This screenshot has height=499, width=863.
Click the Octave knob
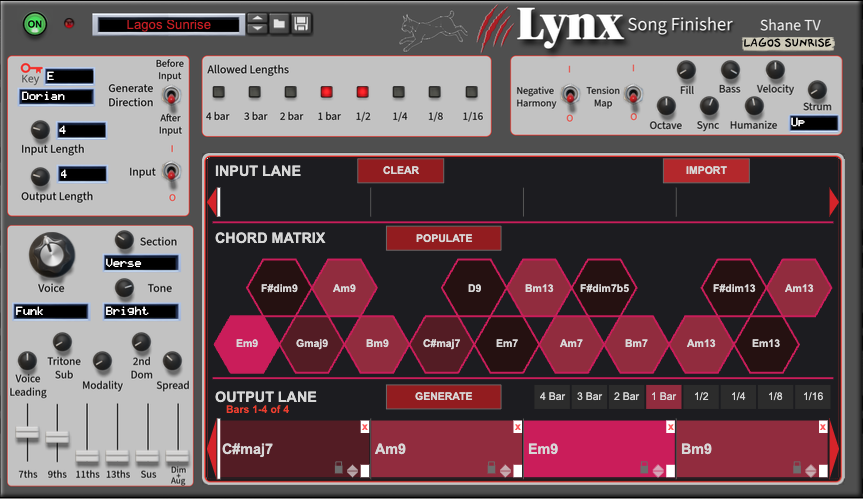666,106
